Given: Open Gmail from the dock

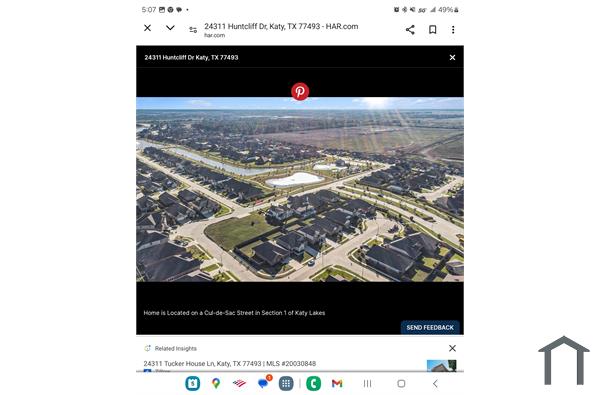Looking at the screenshot, I should coord(337,383).
